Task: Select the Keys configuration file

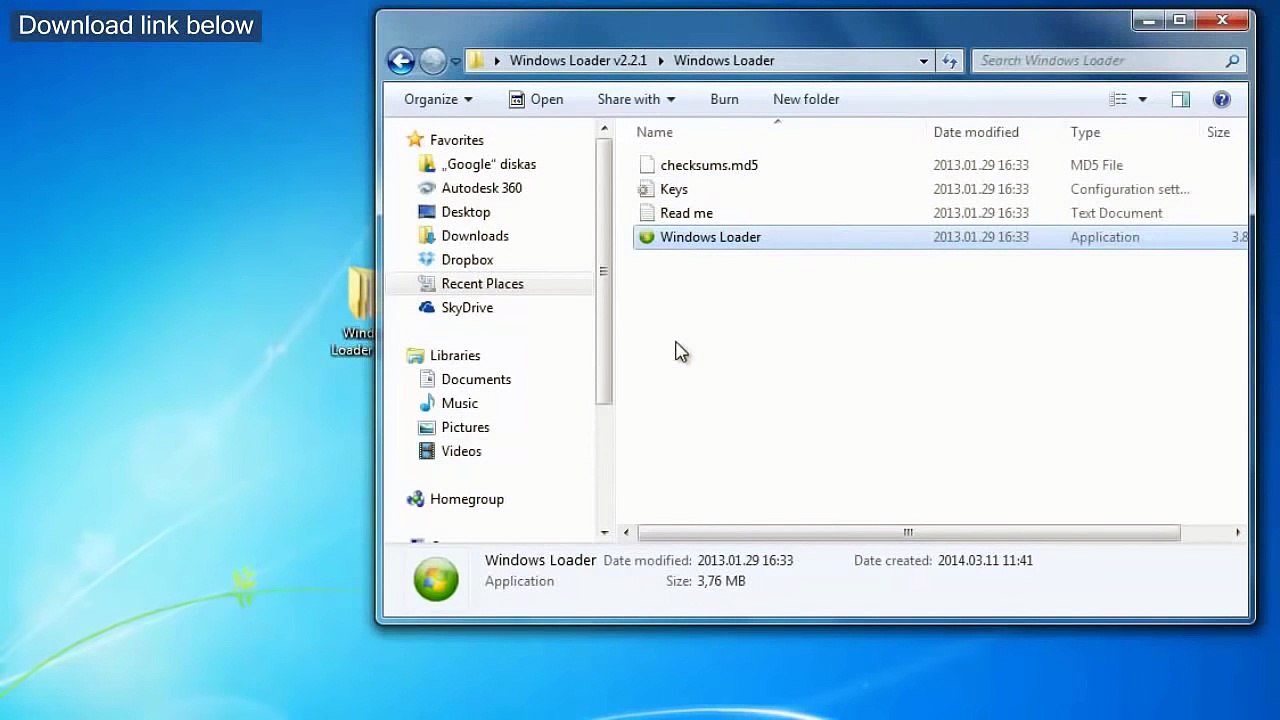Action: (674, 189)
